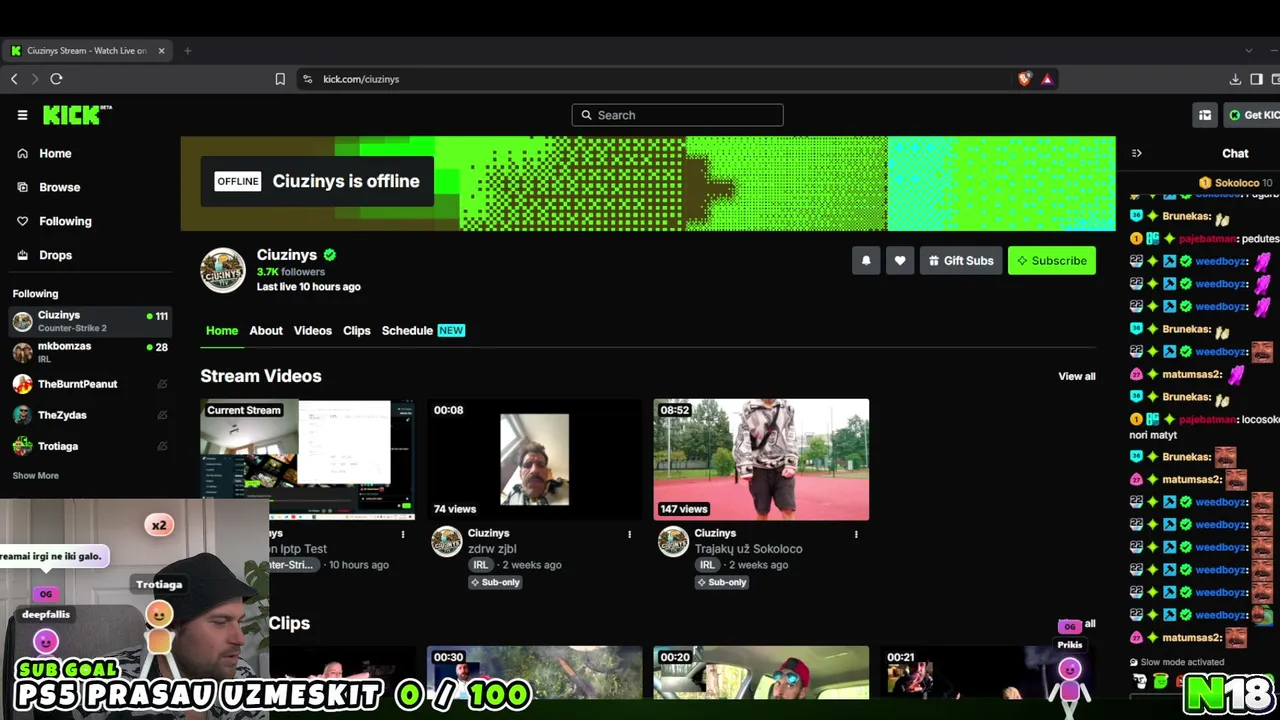
Task: Open the Brave Rewards triangle icon
Action: 1047,79
